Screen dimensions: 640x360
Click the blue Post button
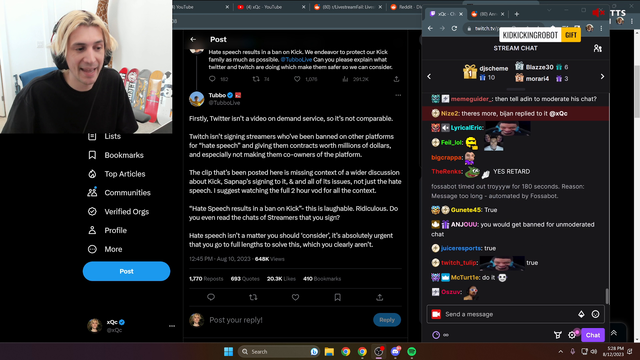(x=127, y=271)
